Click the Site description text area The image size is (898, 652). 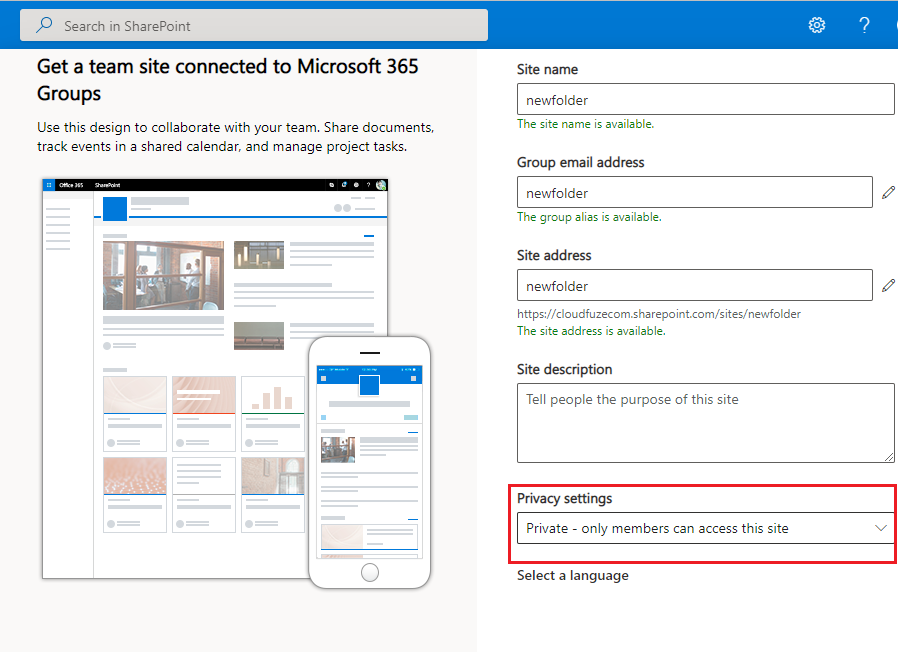coord(706,423)
